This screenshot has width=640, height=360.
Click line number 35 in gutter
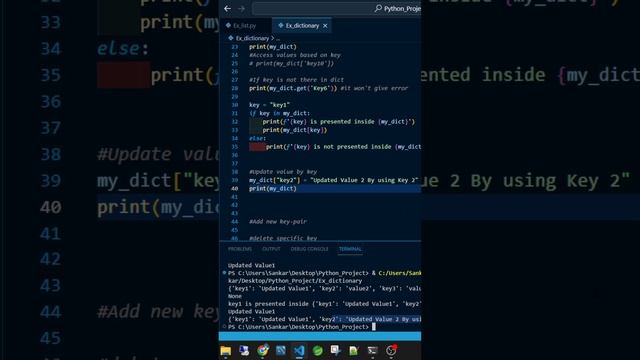point(234,147)
